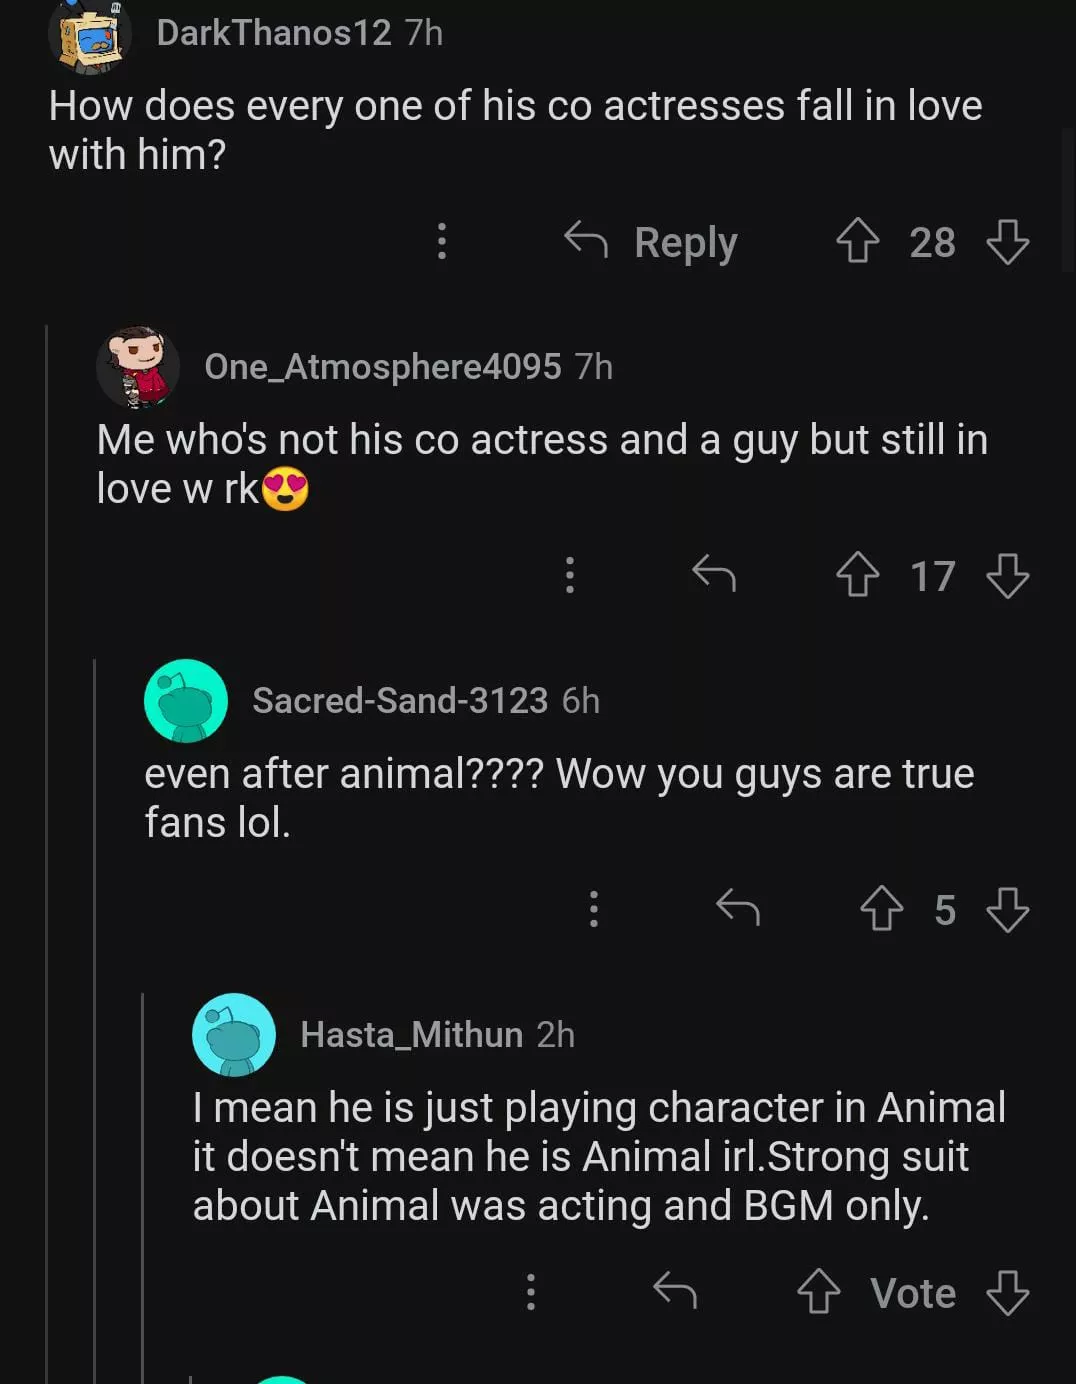The width and height of the screenshot is (1076, 1384).
Task: Tap One_Atmosphere4095's avatar image
Action: click(x=138, y=366)
